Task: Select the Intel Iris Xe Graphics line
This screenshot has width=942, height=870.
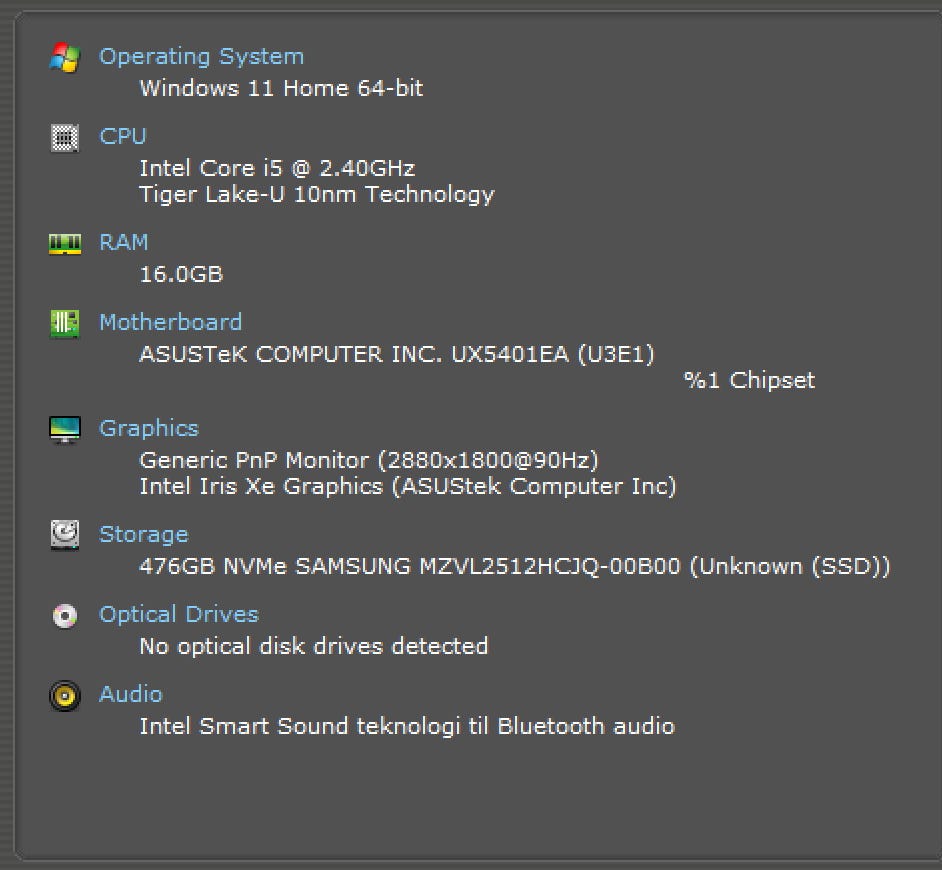Action: [408, 487]
